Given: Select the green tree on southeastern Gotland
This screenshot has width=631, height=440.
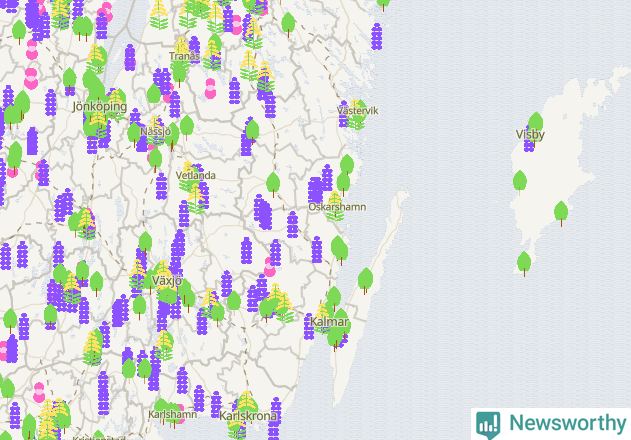Looking at the screenshot, I should point(561,213).
